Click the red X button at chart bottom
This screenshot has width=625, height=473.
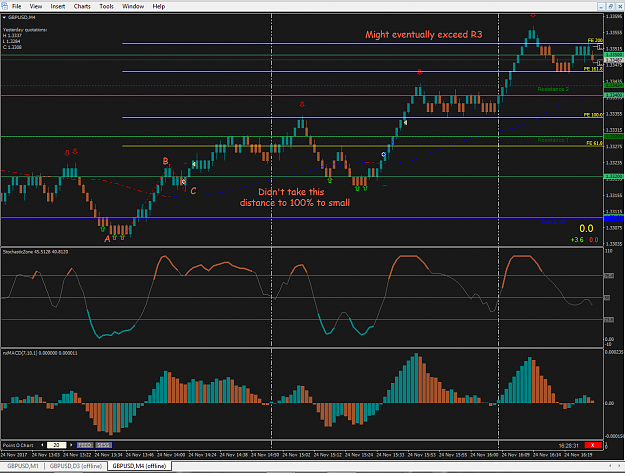tap(592, 445)
